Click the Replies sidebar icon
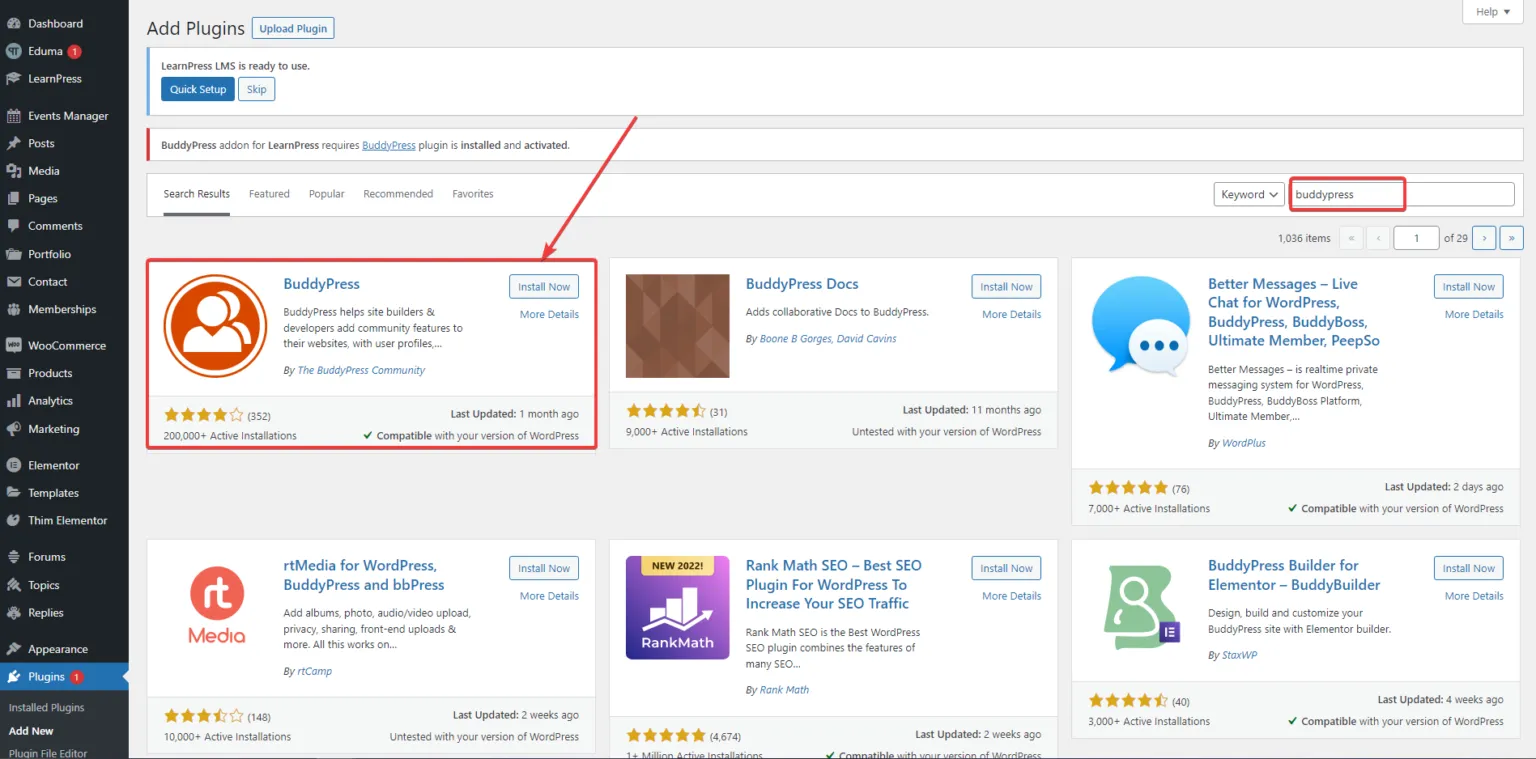The height and width of the screenshot is (759, 1536). [x=14, y=612]
